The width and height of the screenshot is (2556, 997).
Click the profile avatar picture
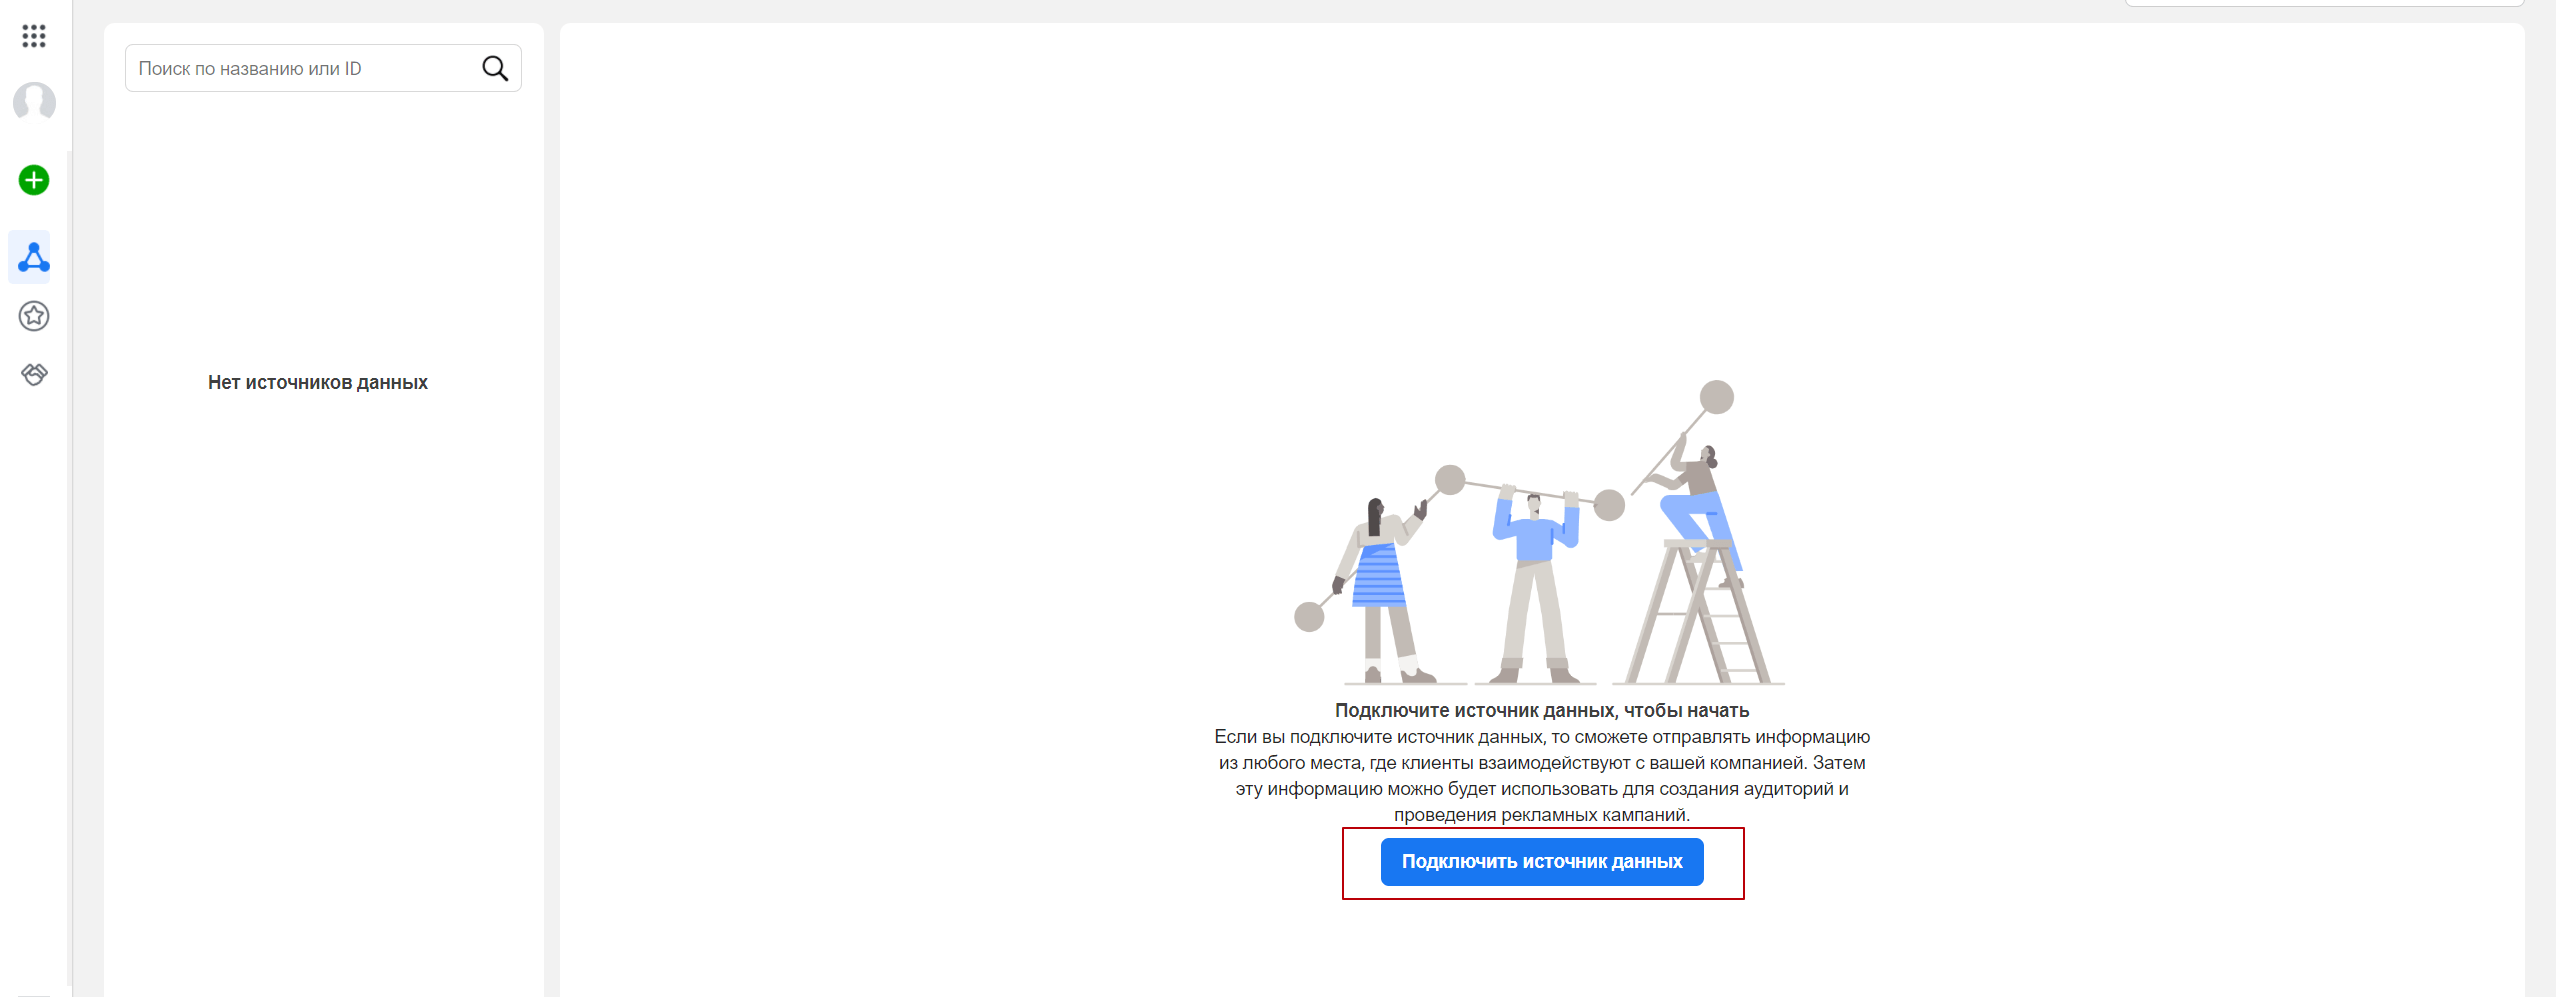point(34,102)
